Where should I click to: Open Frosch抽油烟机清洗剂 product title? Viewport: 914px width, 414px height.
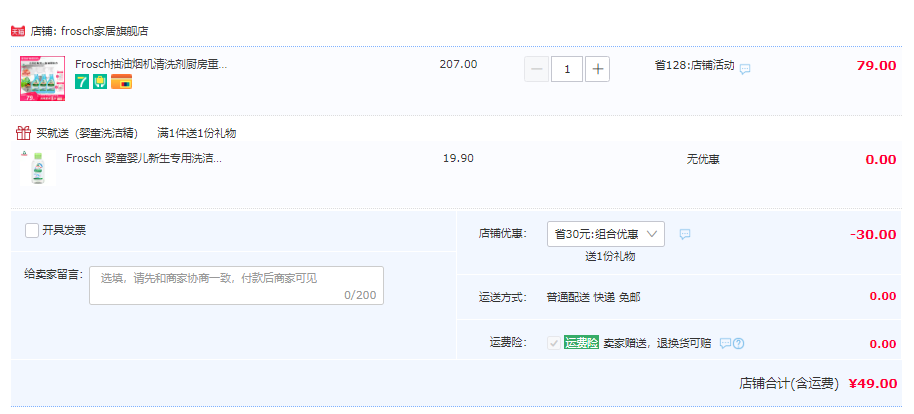[151, 65]
